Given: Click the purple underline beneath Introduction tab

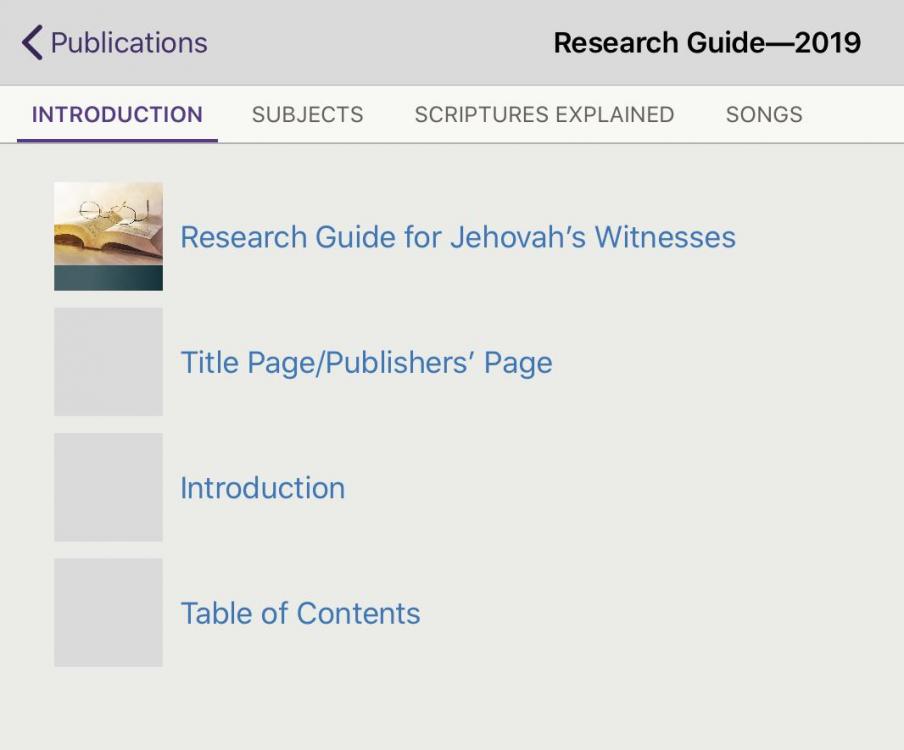Looking at the screenshot, I should point(117,140).
